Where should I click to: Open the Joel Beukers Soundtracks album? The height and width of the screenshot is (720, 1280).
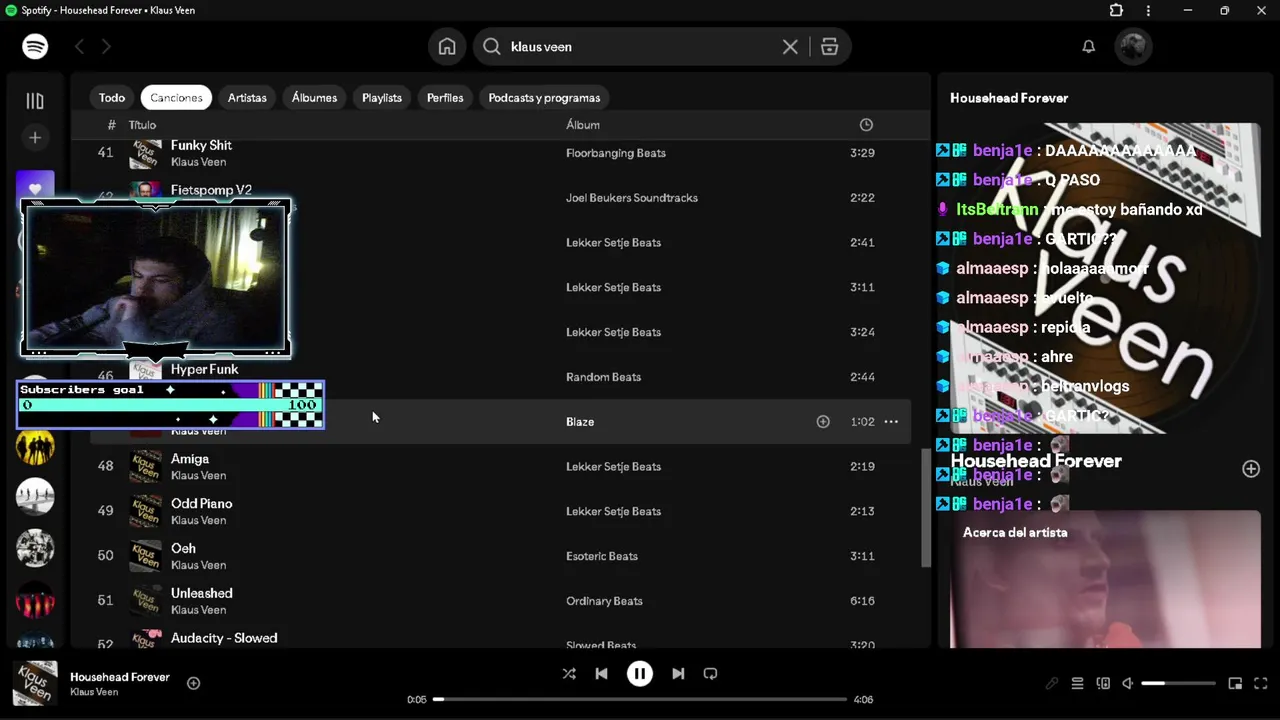(x=632, y=198)
